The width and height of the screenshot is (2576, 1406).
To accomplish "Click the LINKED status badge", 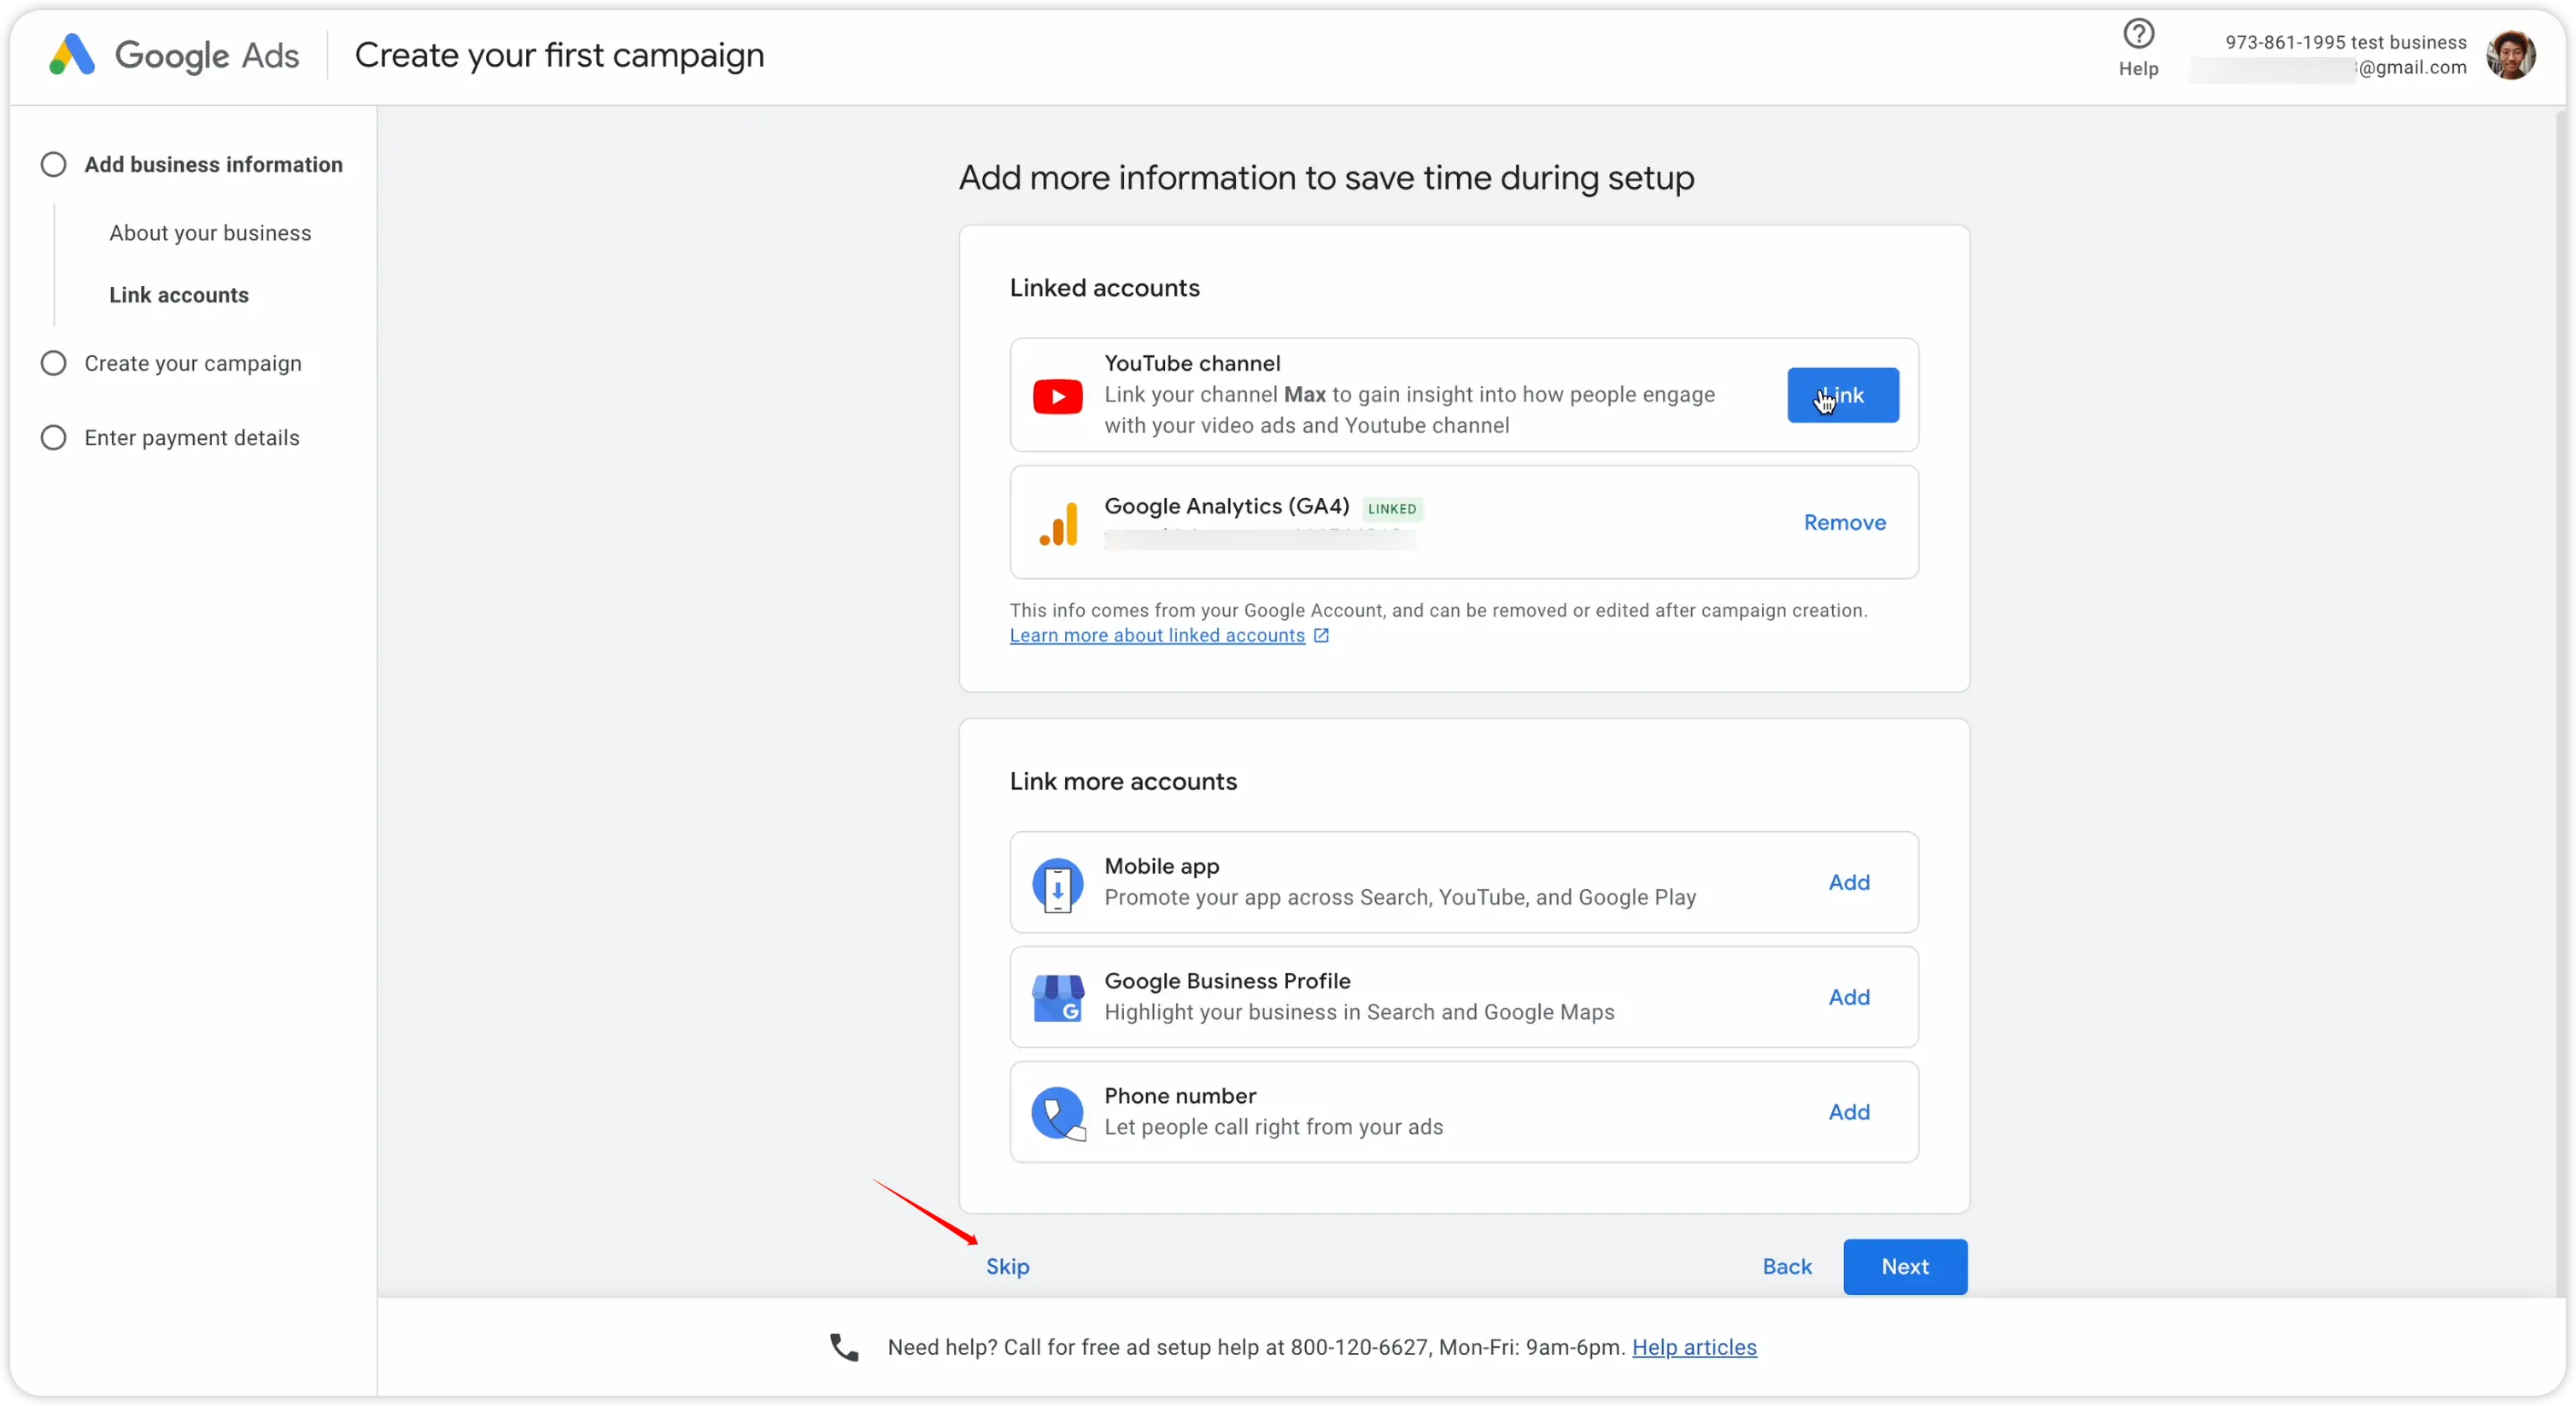I will 1391,508.
